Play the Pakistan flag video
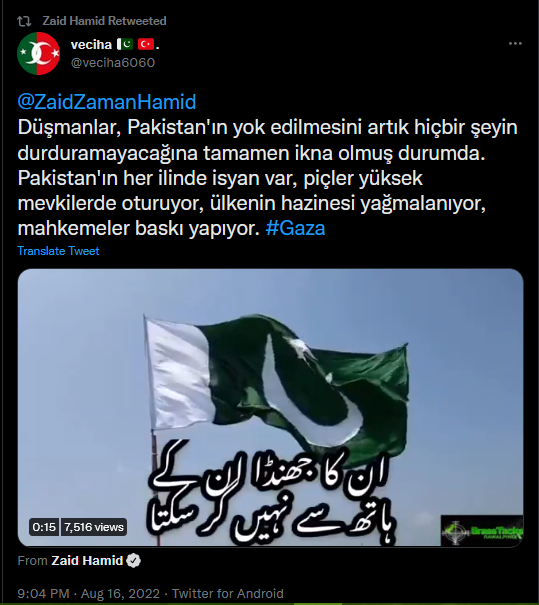 270,407
